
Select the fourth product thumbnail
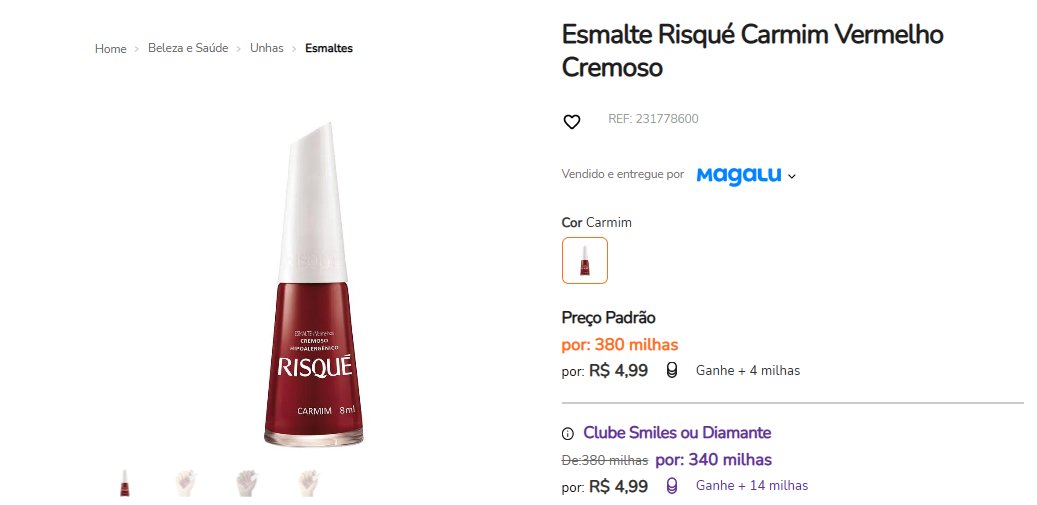308,483
